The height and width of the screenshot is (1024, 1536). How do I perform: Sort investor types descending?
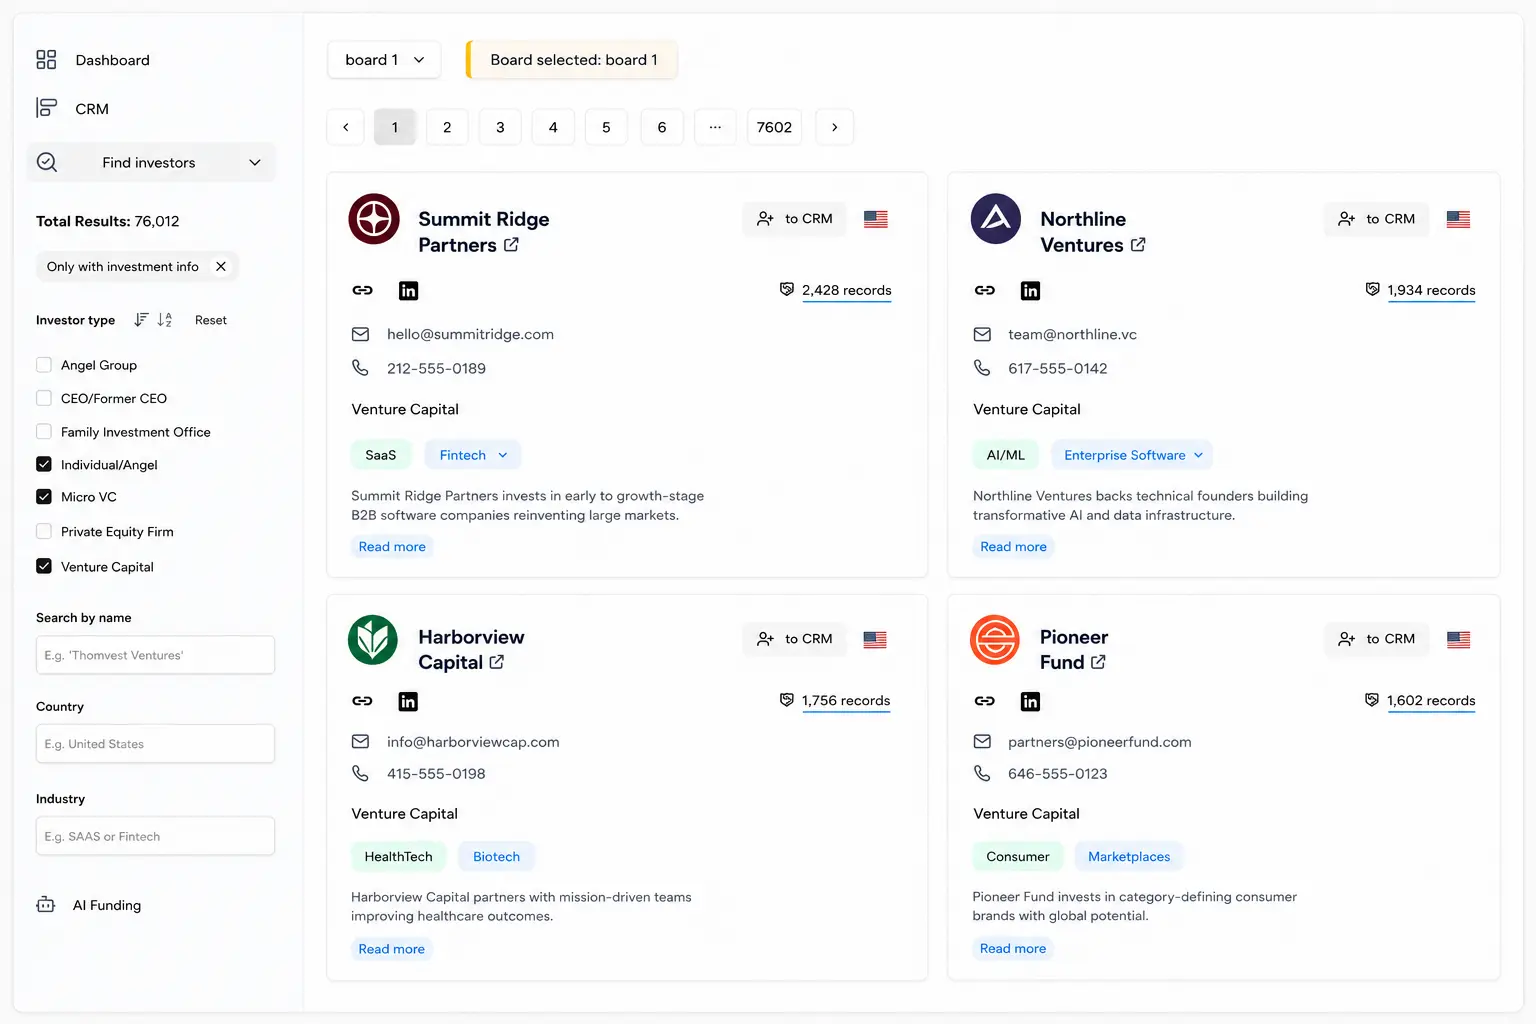click(x=141, y=320)
